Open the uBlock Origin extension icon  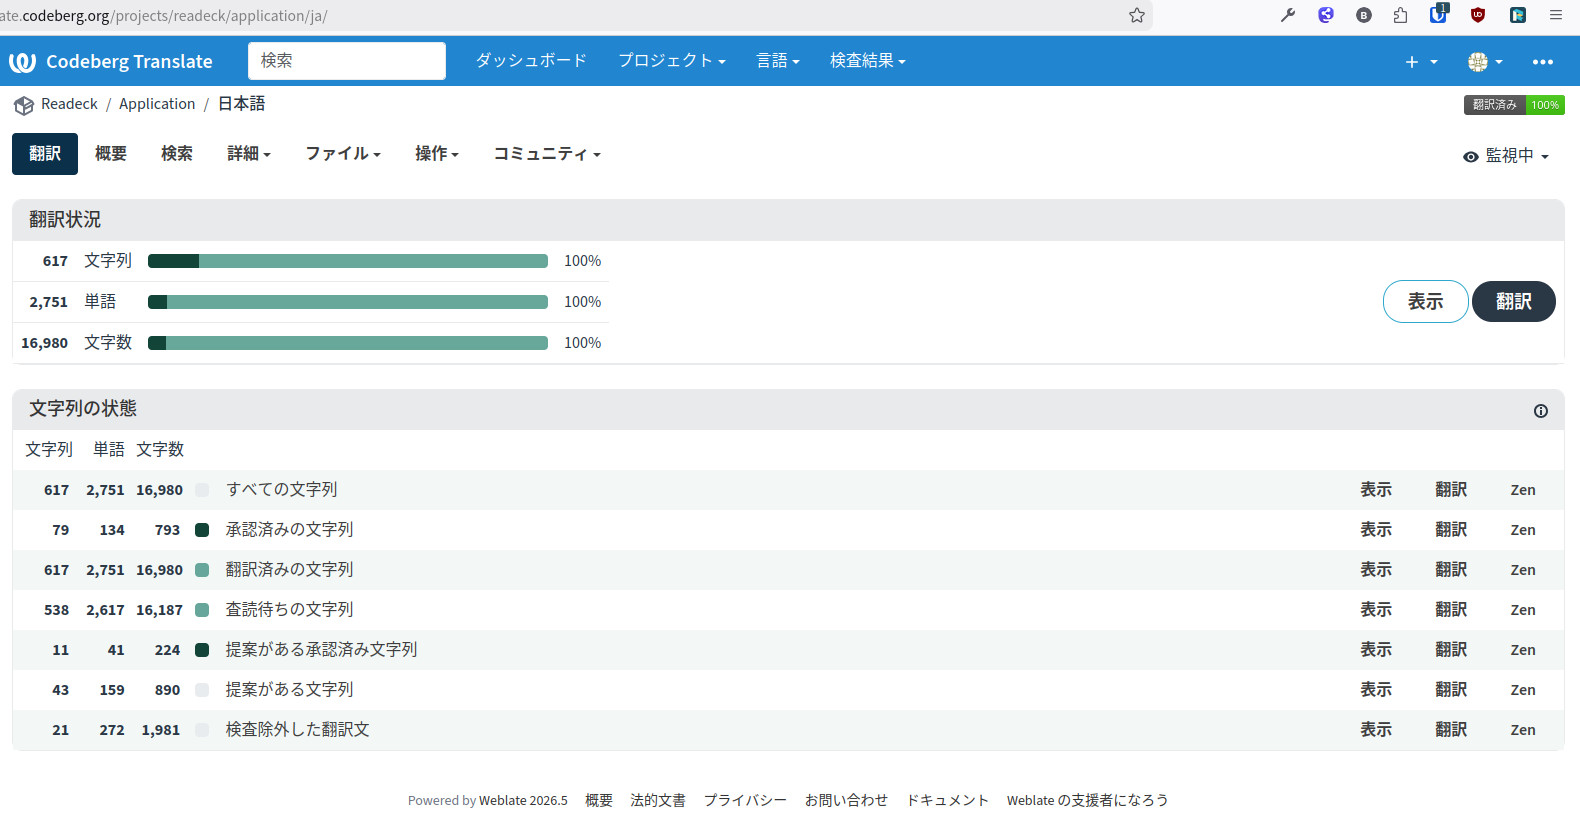[1478, 15]
